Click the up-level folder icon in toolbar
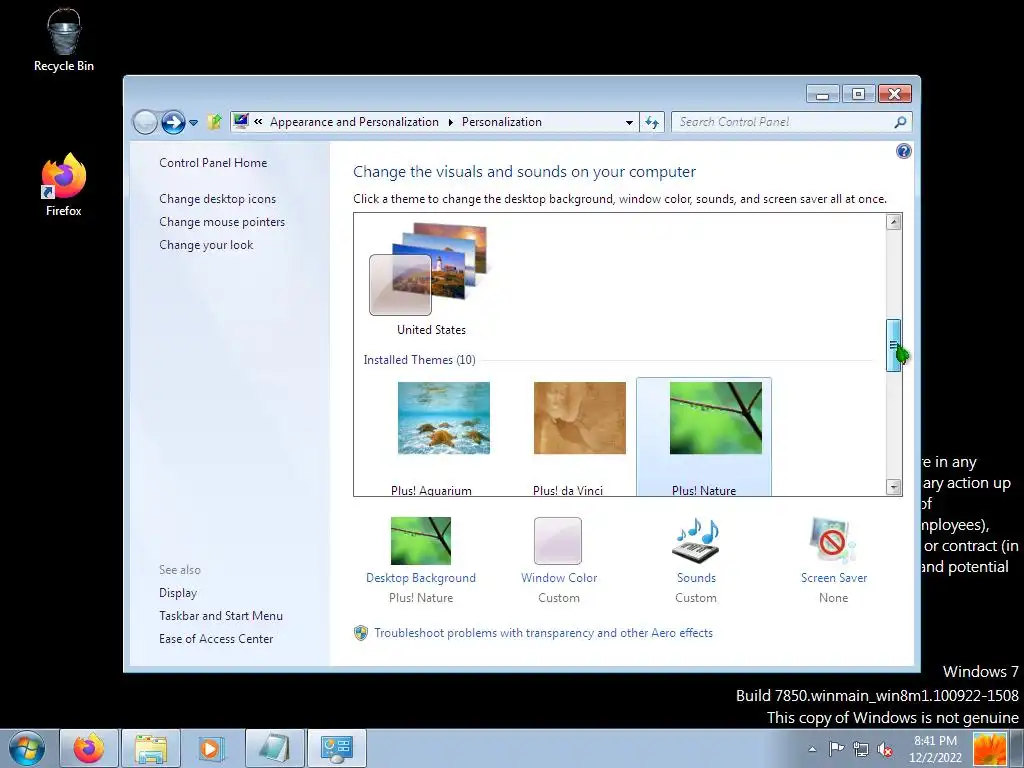 pyautogui.click(x=214, y=121)
